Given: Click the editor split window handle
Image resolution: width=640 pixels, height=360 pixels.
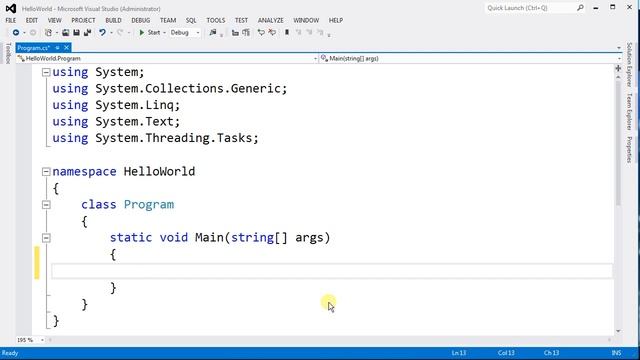Looking at the screenshot, I should (618, 69).
